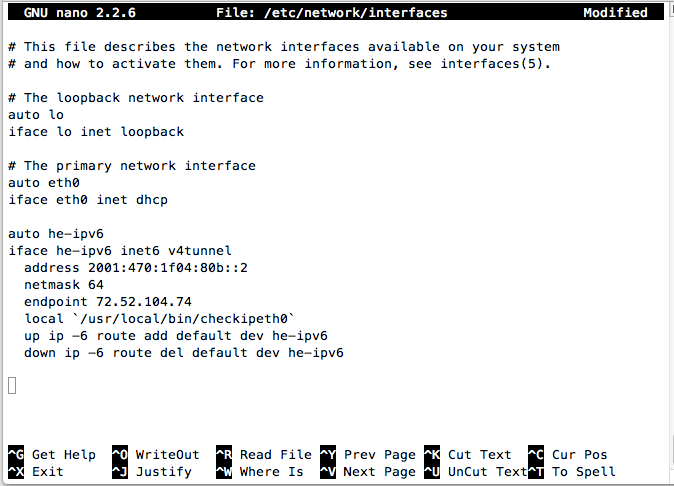
Task: Place cursor on the endpoint 72.52.104.74 line
Action: pos(108,301)
